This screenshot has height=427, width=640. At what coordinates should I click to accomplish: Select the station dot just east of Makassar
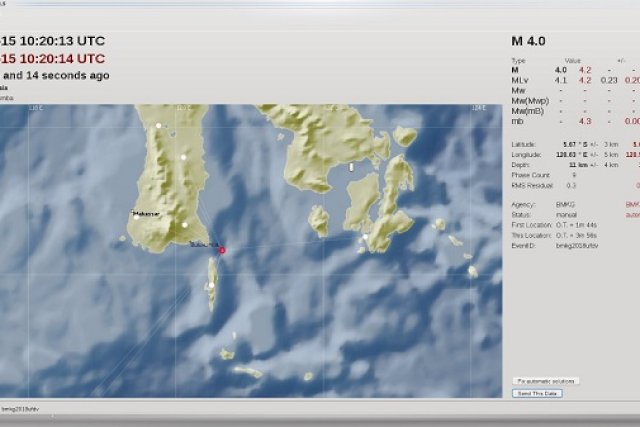click(185, 224)
